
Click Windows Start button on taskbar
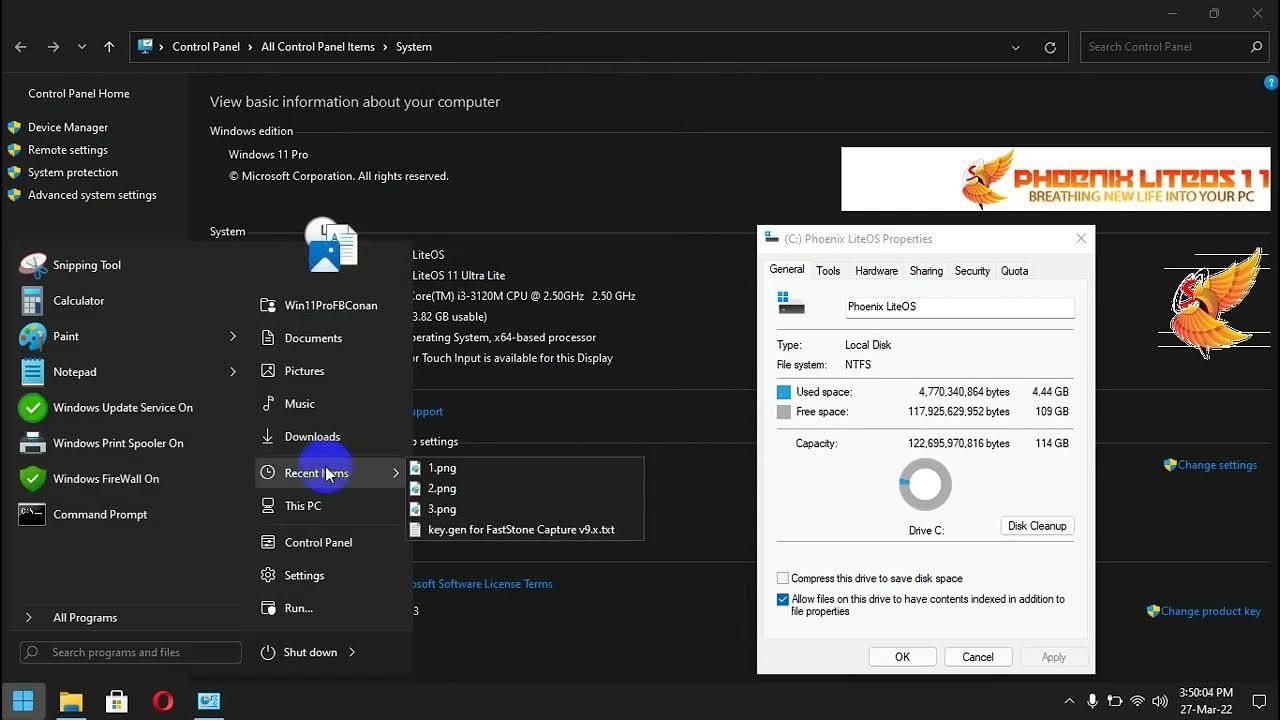(x=23, y=701)
